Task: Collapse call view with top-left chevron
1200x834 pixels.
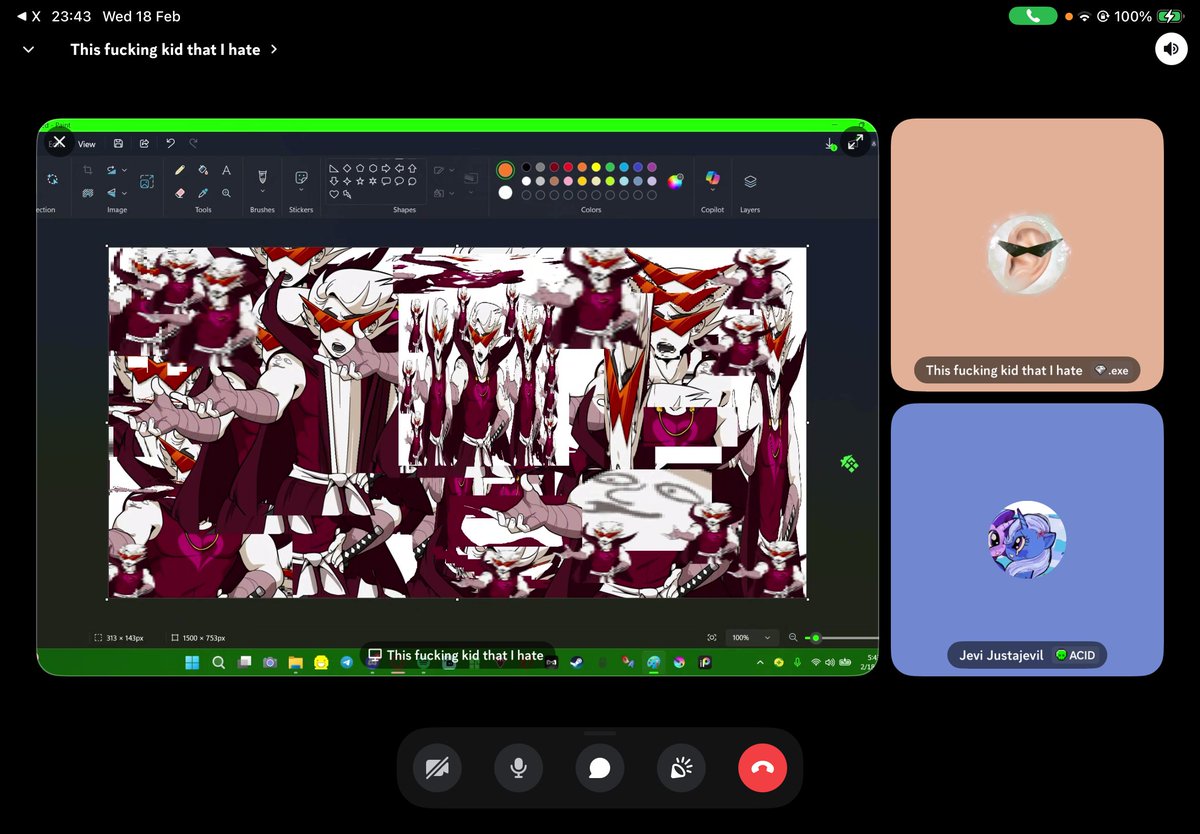Action: tap(28, 49)
